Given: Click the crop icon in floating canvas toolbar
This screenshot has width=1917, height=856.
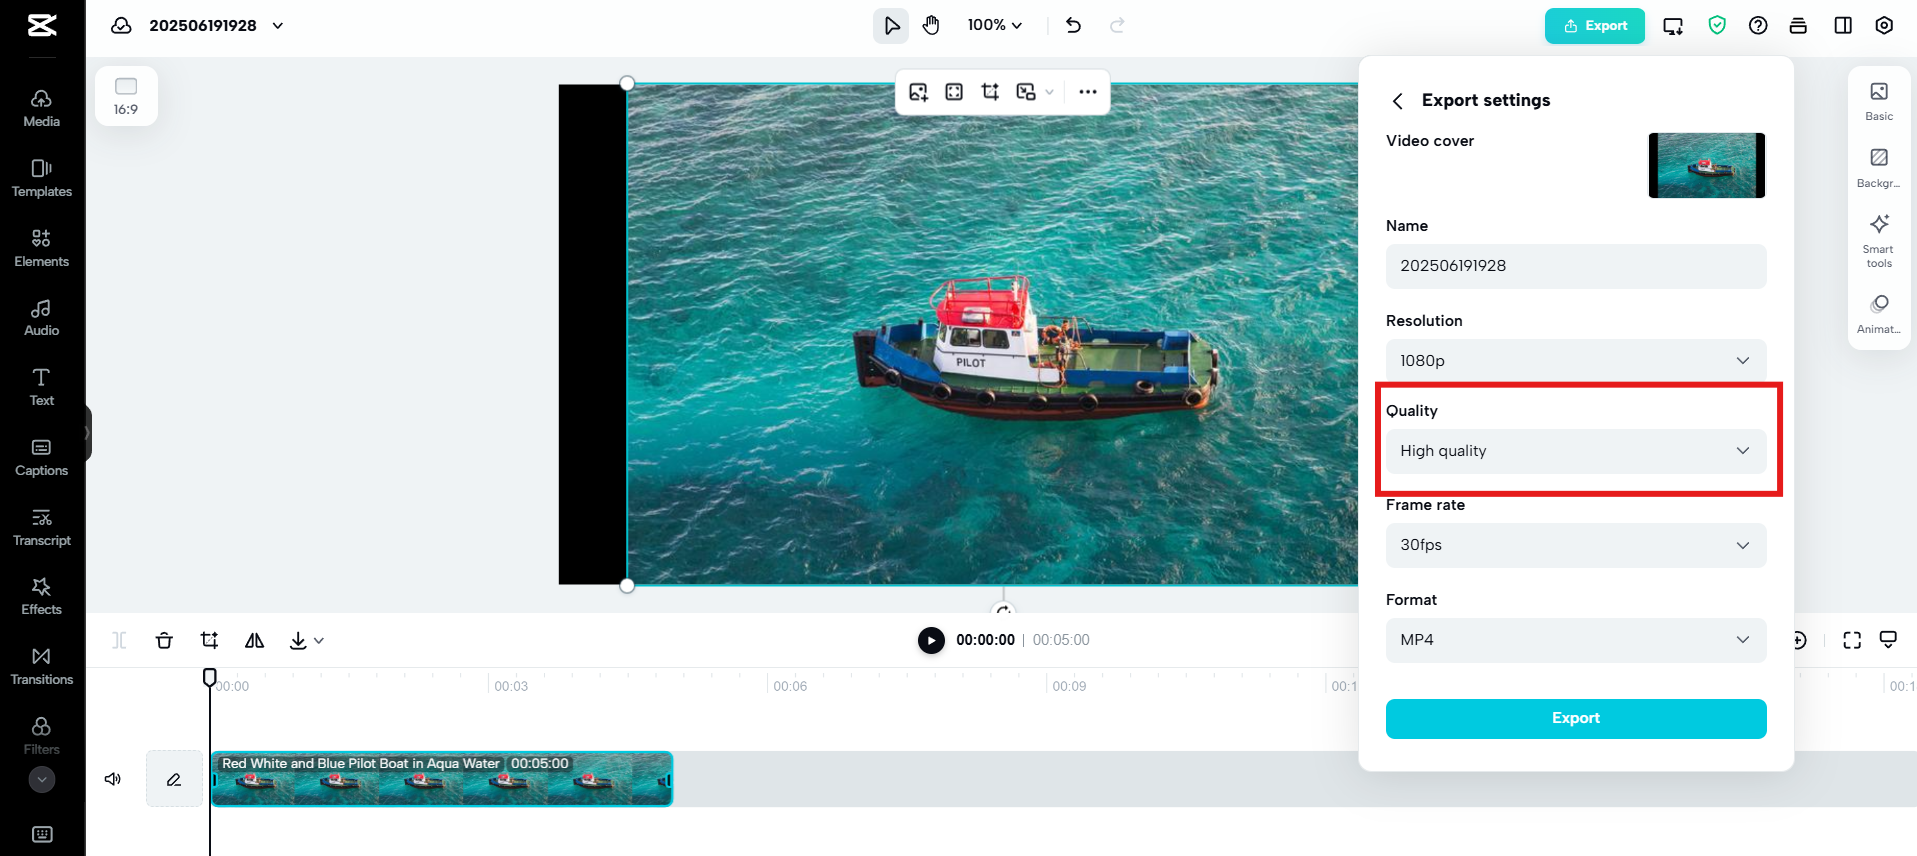Looking at the screenshot, I should 990,92.
